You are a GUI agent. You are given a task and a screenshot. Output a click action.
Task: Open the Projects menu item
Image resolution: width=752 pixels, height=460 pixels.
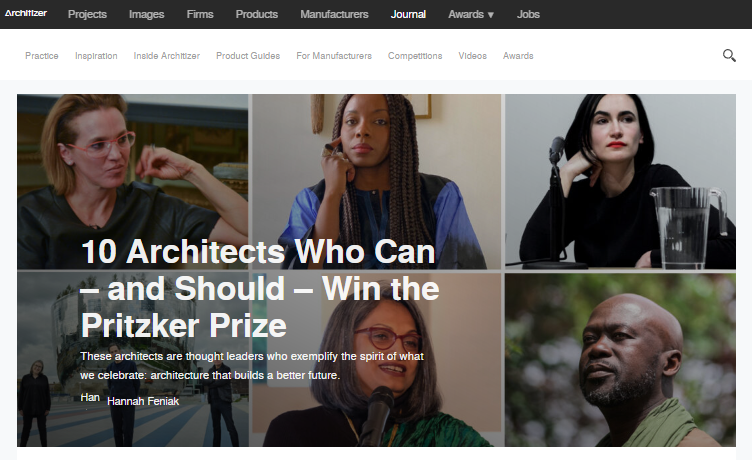[87, 14]
